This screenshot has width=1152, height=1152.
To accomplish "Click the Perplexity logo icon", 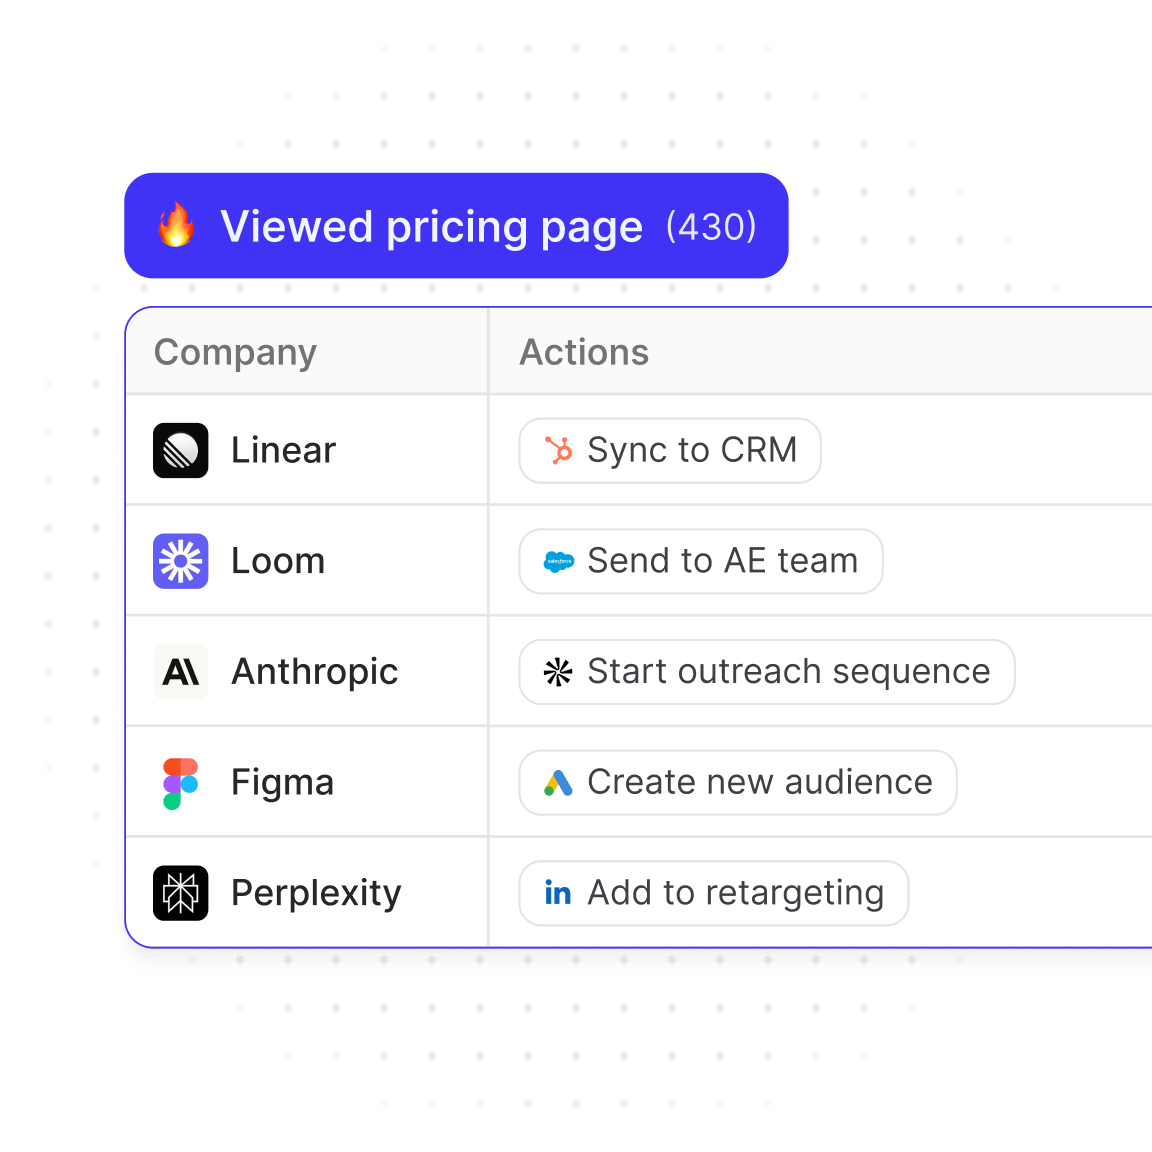I will (181, 893).
